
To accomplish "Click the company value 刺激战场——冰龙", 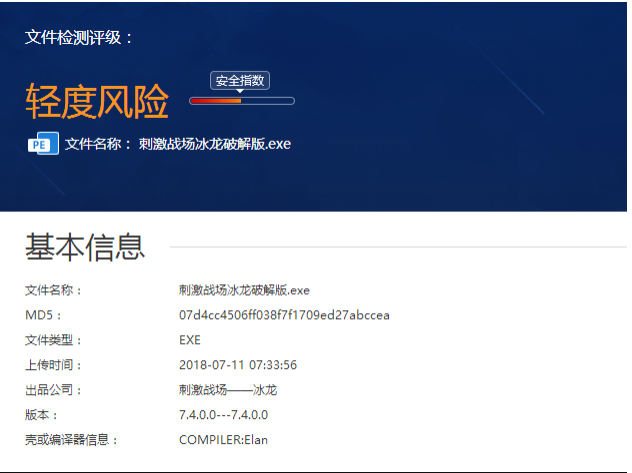I will click(228, 390).
